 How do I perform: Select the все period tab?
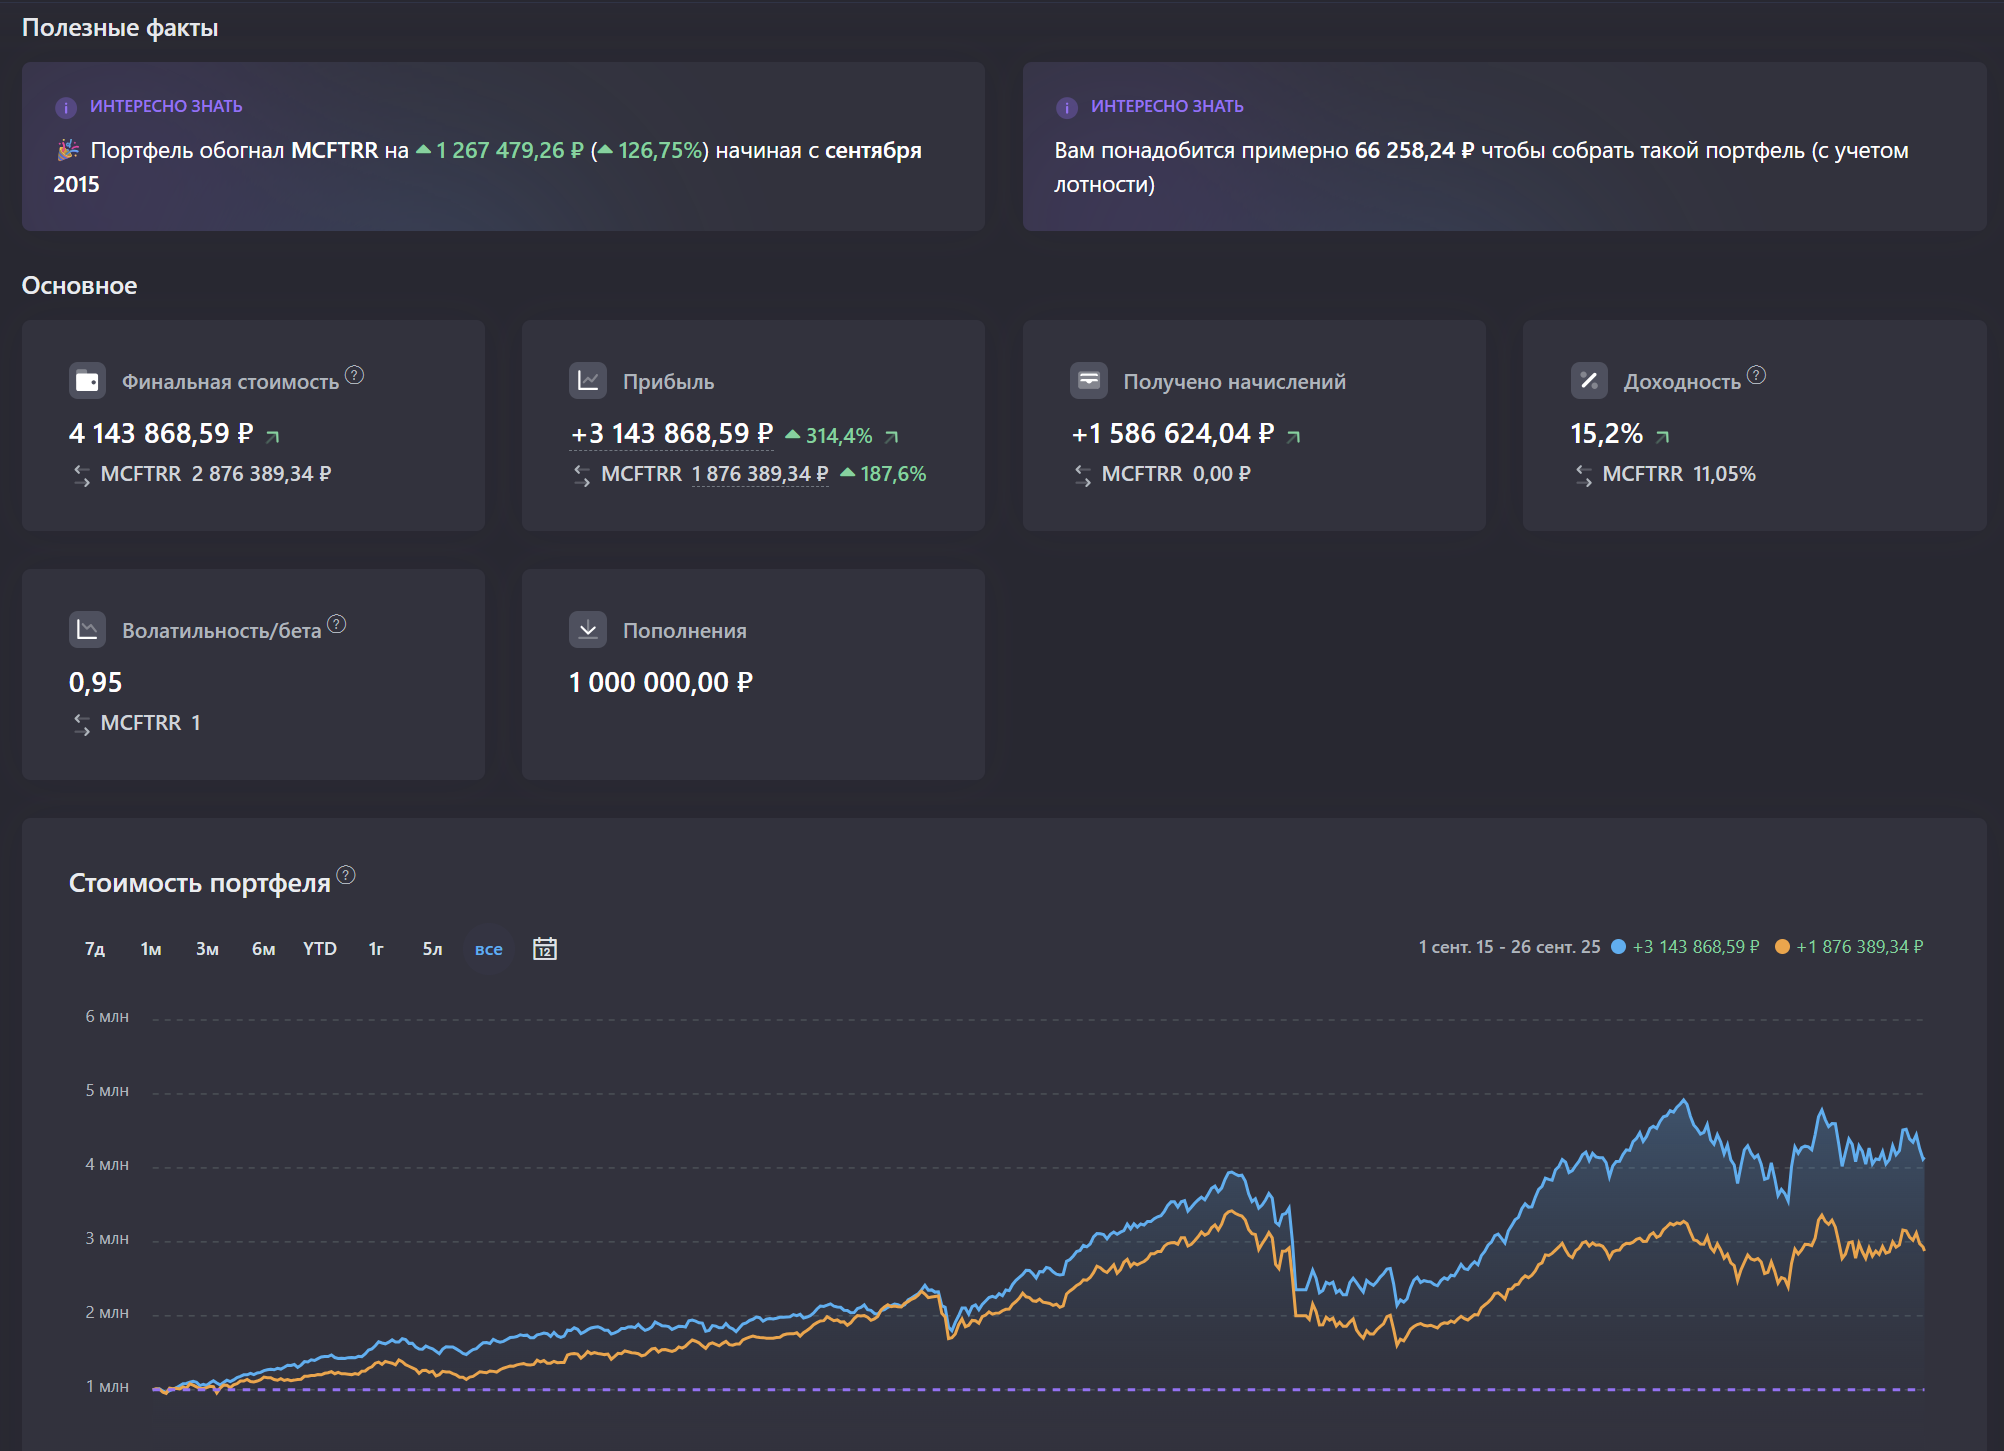click(x=488, y=949)
